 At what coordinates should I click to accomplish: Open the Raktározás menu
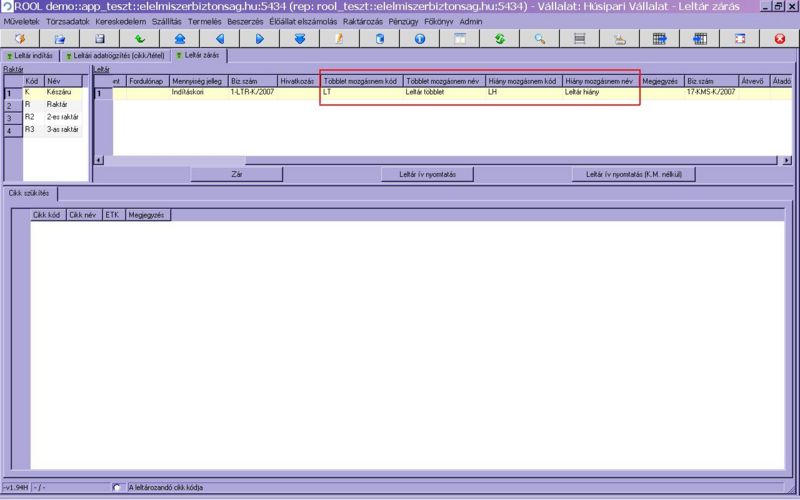pyautogui.click(x=362, y=21)
